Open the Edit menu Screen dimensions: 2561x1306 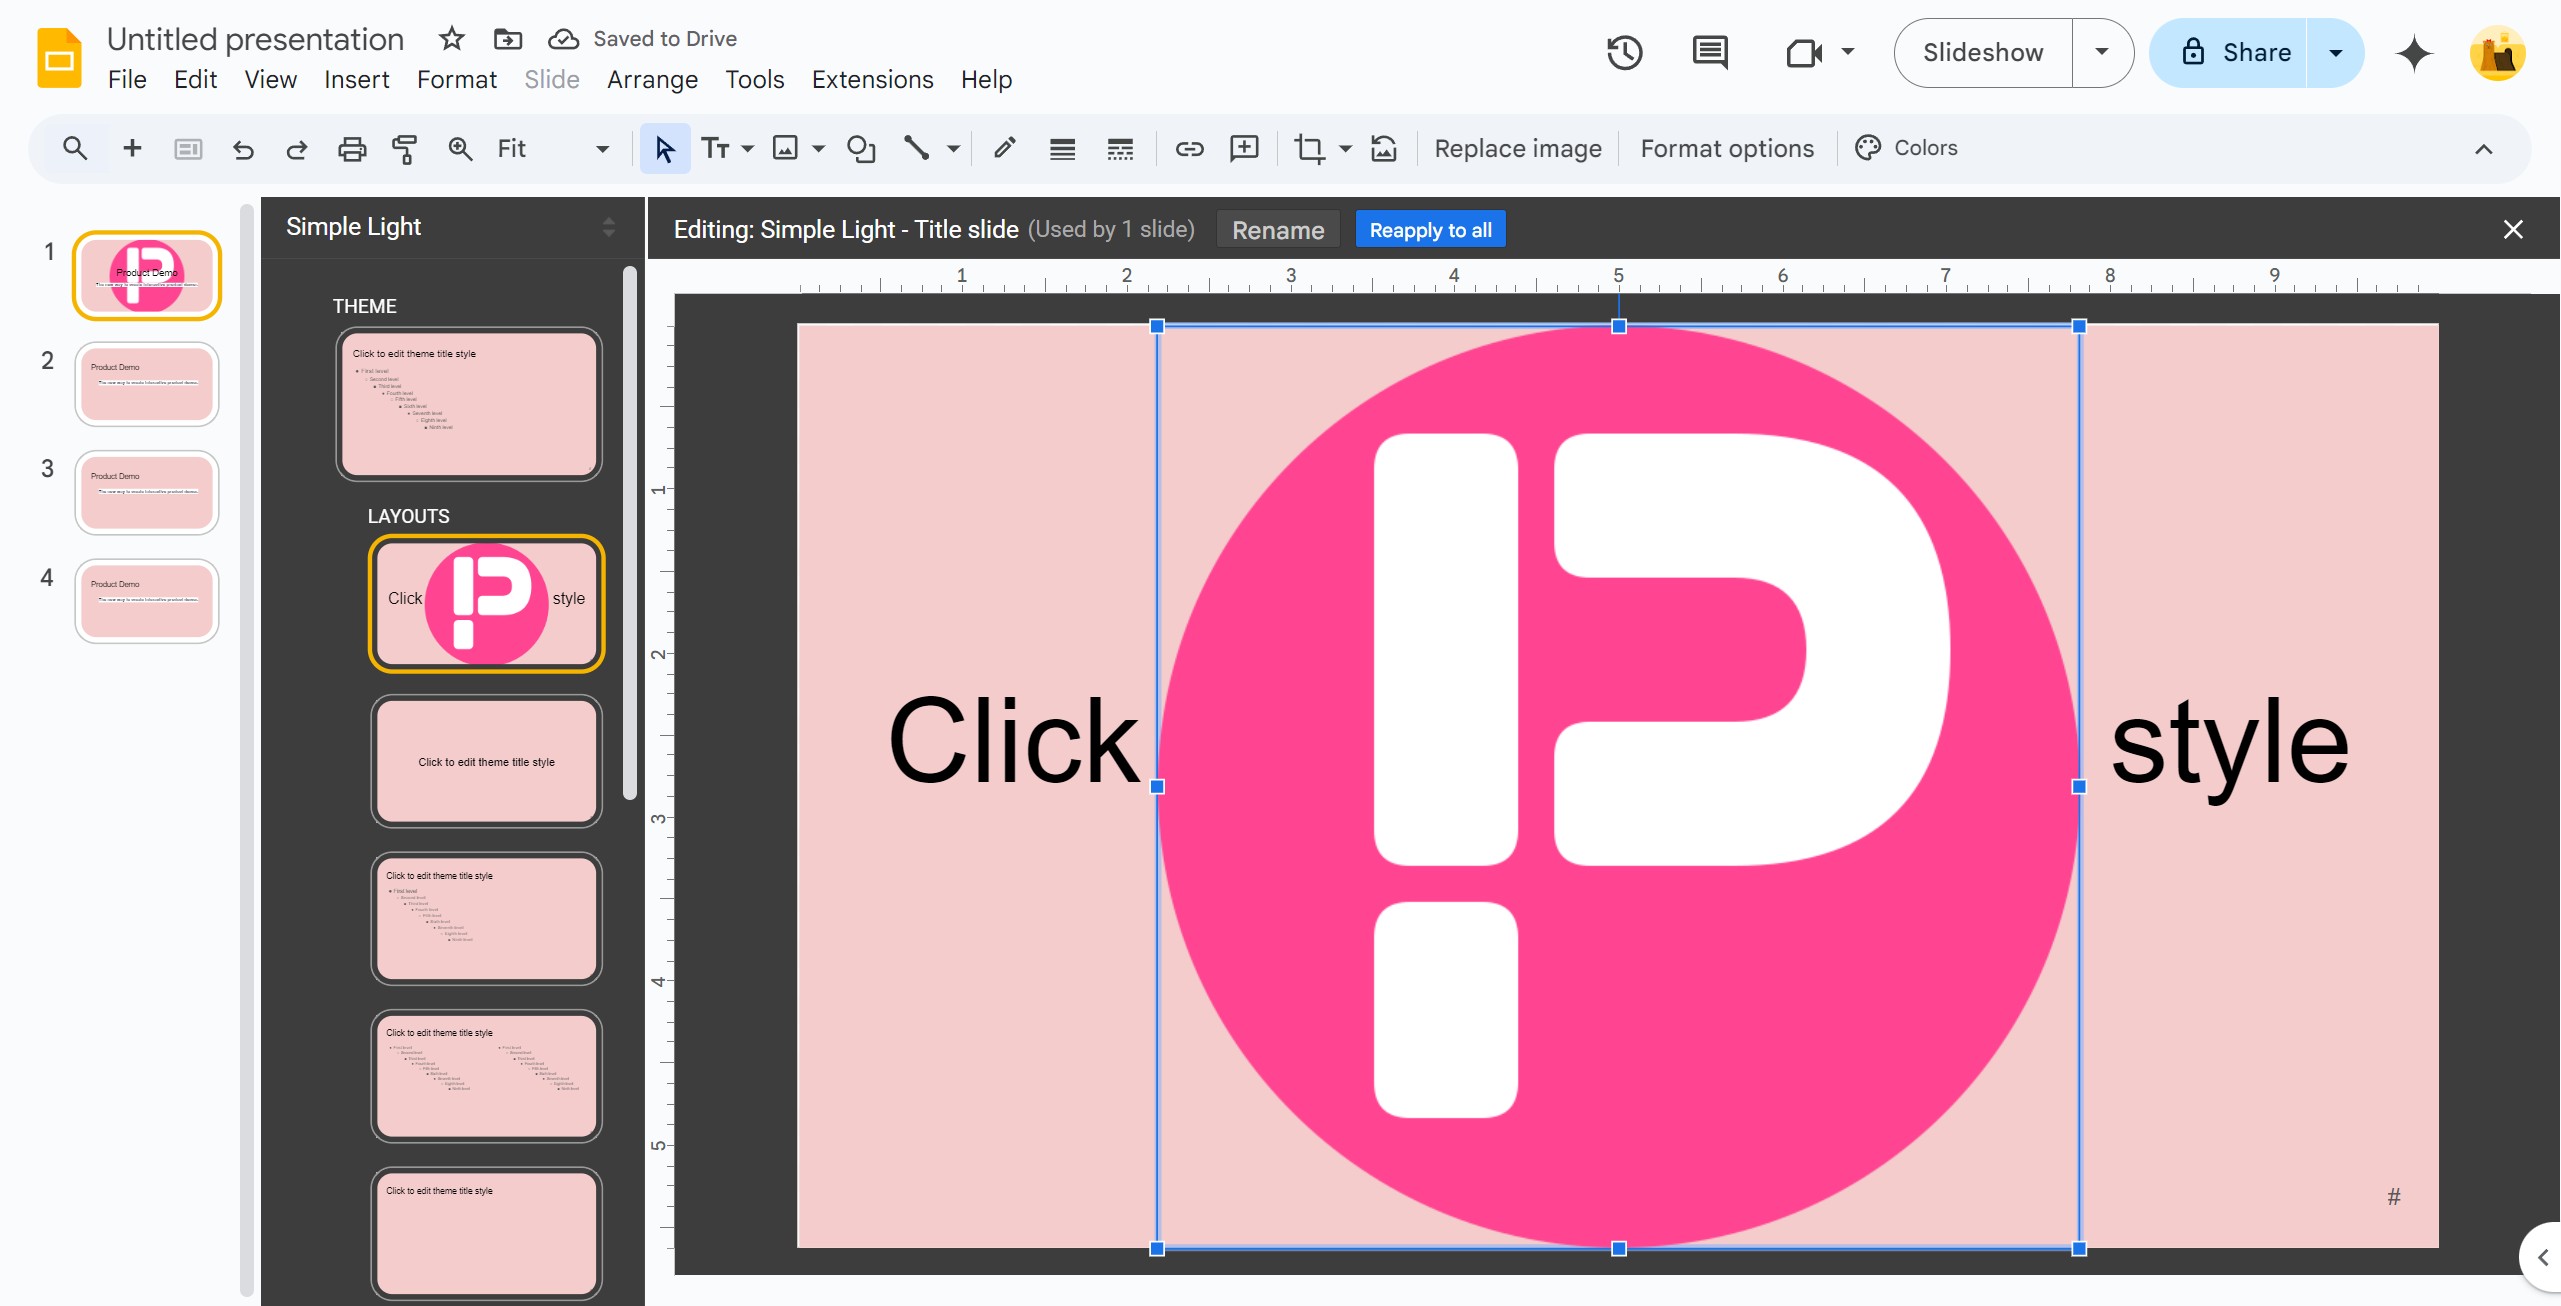point(195,80)
